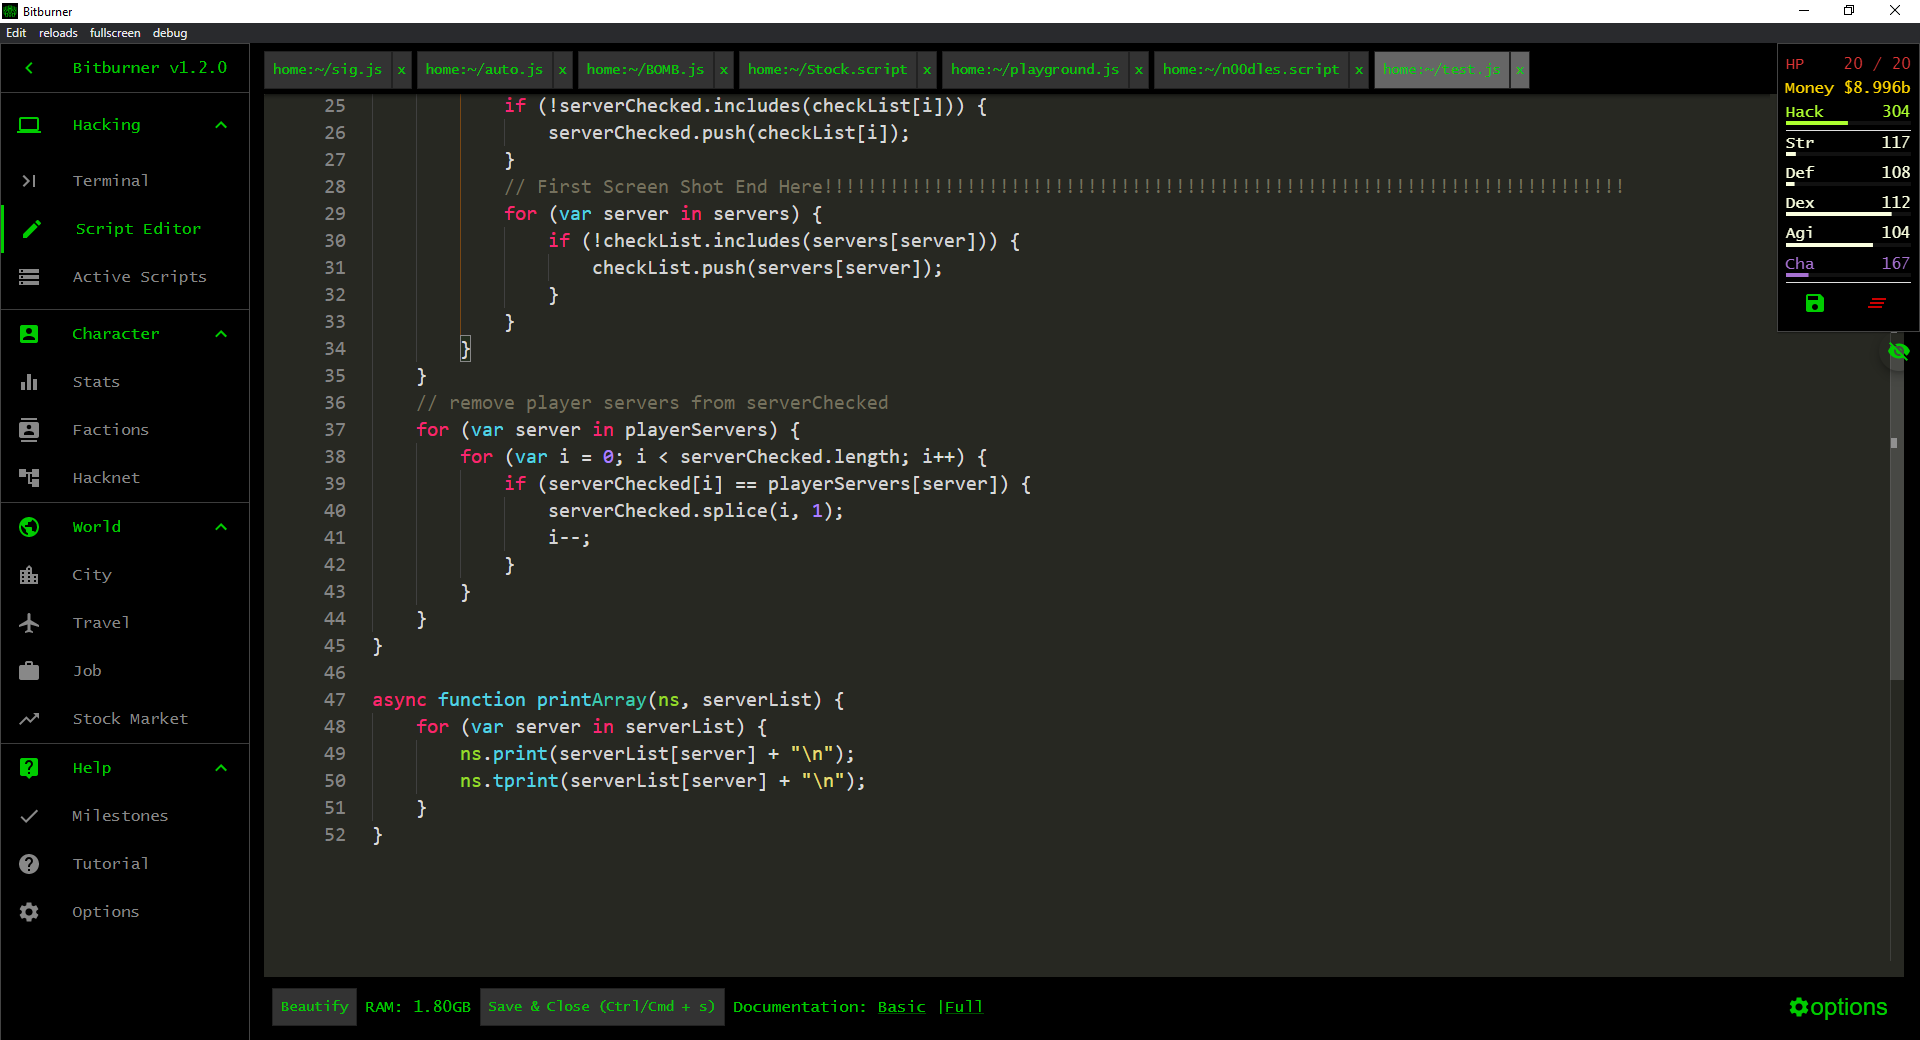Click the red kill-all-scripts icon
The image size is (1920, 1040).
point(1877,303)
